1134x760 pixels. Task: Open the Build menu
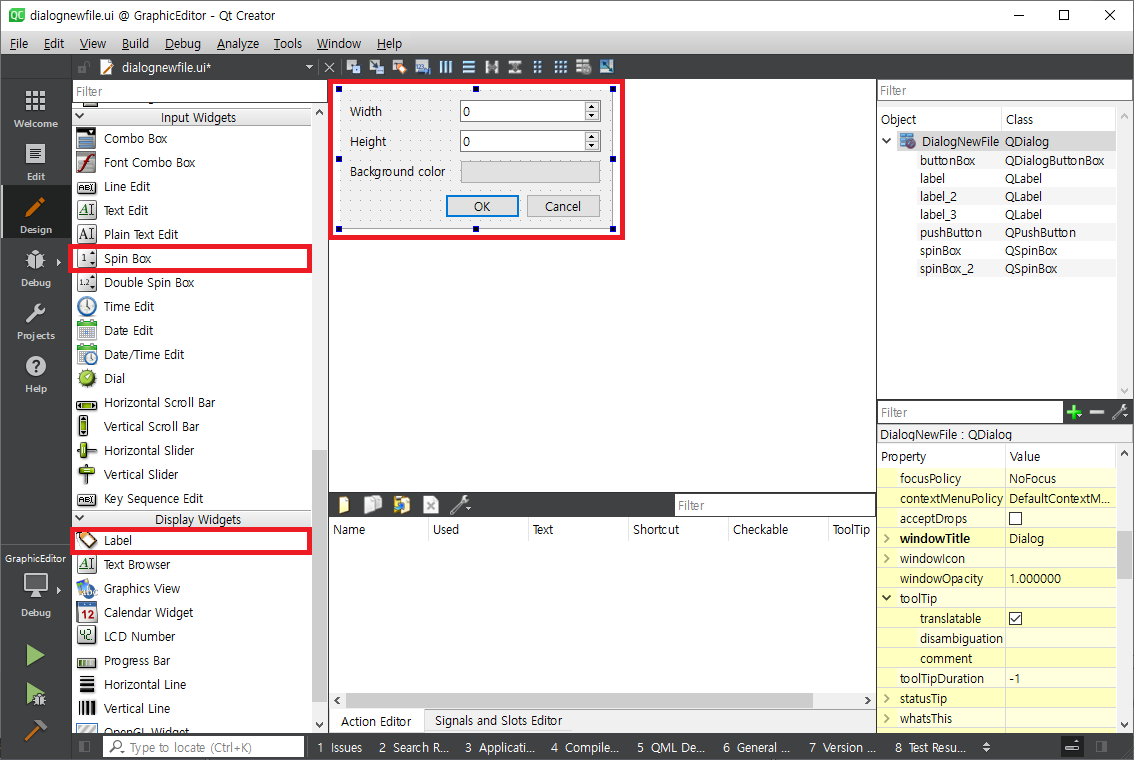pyautogui.click(x=135, y=43)
